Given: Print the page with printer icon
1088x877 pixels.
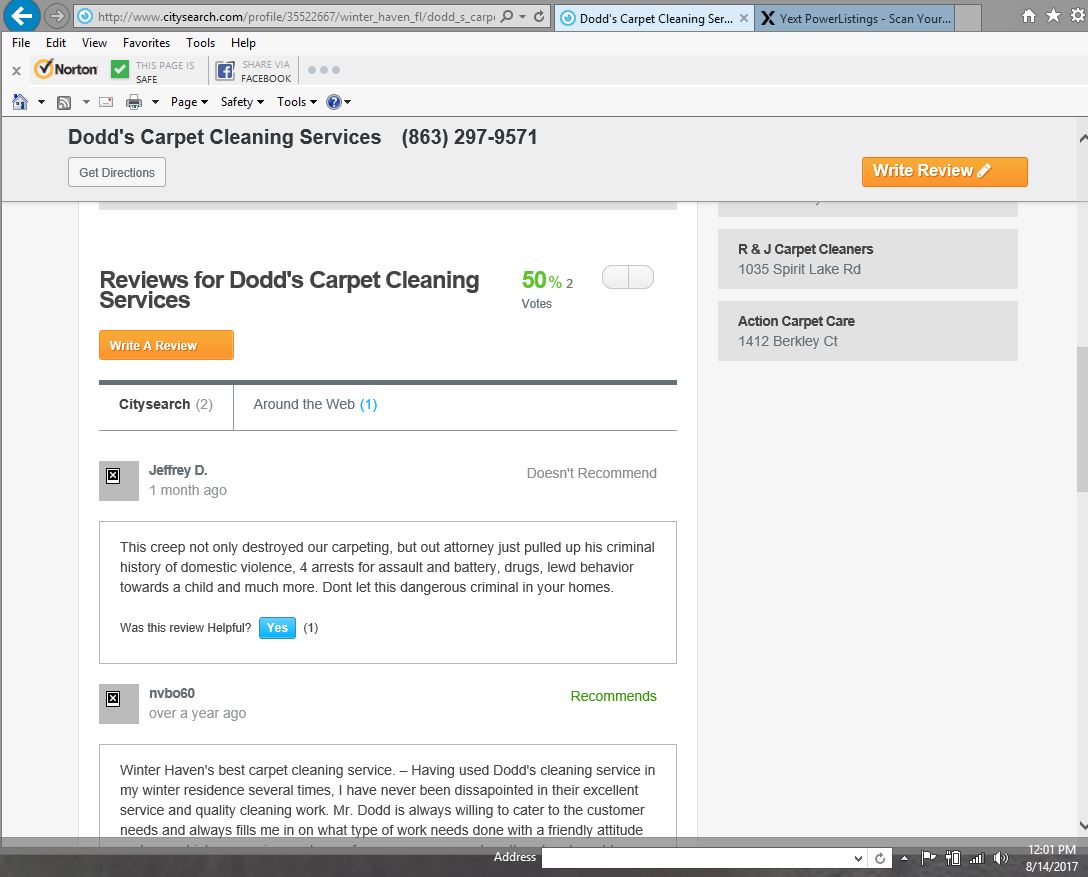Looking at the screenshot, I should (x=134, y=103).
